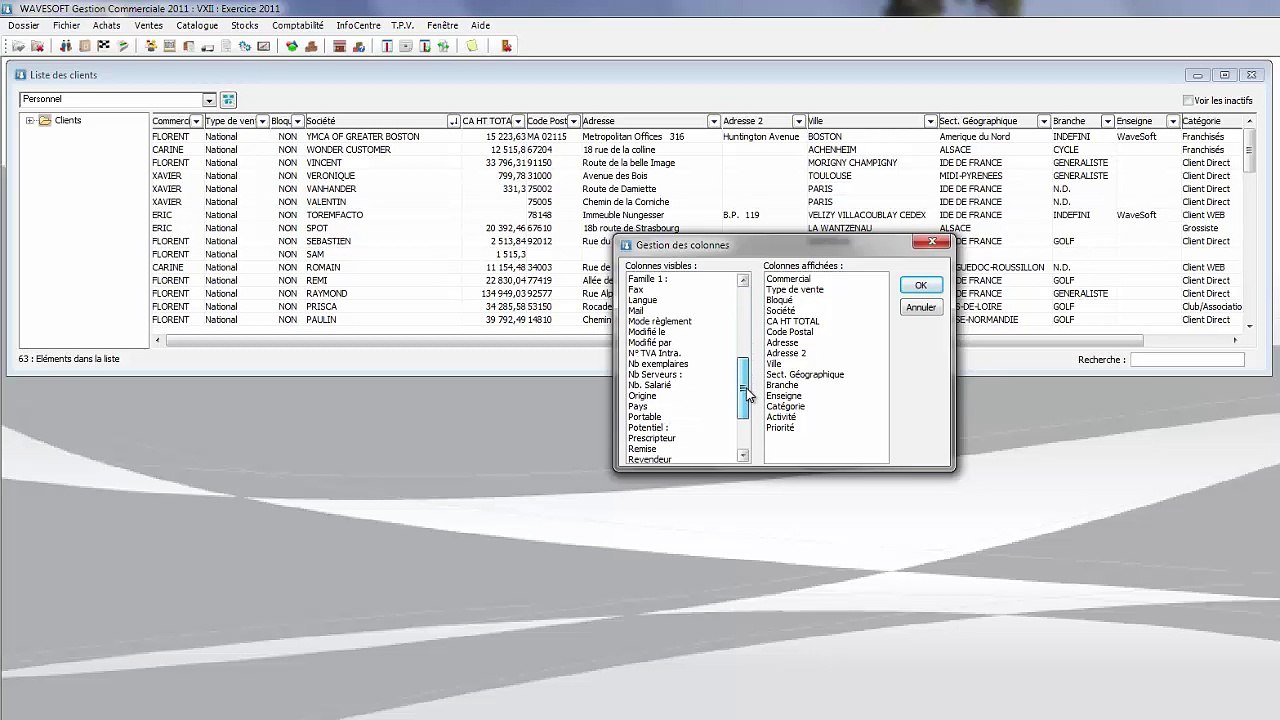Click the Clients folder icon in tree
Image resolution: width=1280 pixels, height=720 pixels.
tap(45, 120)
